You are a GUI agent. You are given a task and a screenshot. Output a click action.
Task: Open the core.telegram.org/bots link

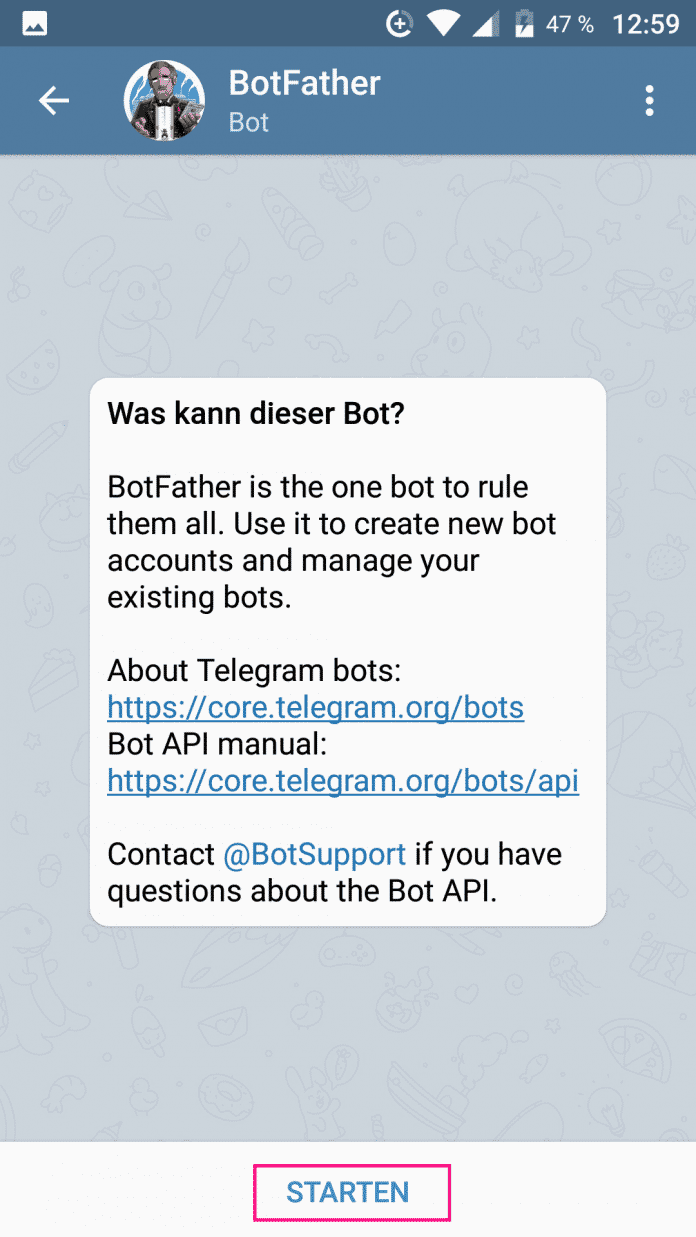point(315,708)
